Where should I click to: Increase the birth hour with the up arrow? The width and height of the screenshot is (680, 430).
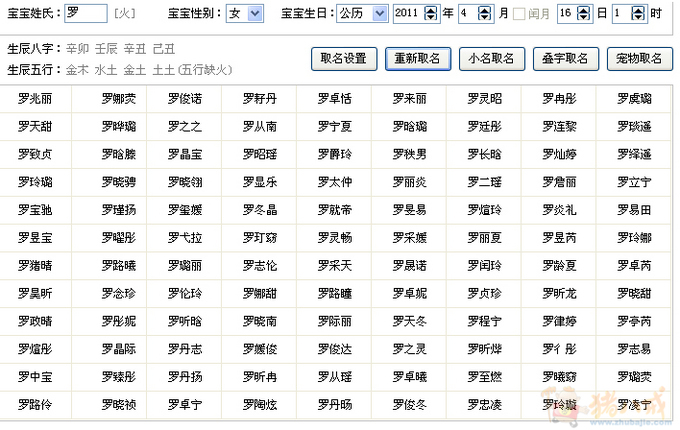[638, 10]
